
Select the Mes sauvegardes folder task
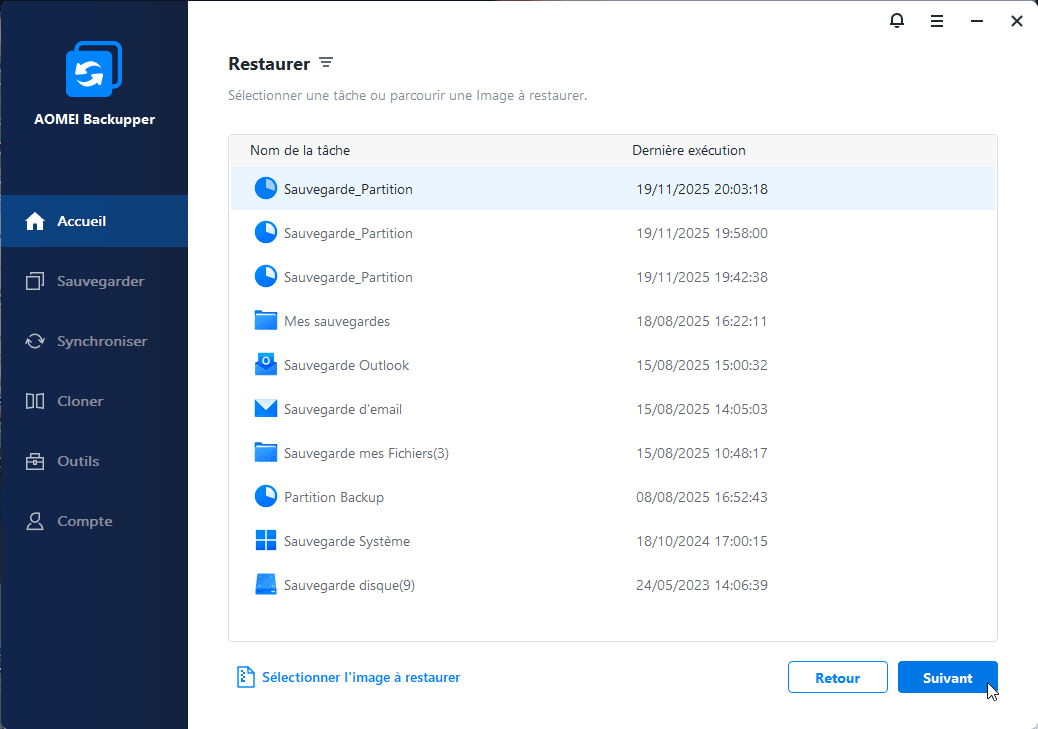click(x=336, y=321)
